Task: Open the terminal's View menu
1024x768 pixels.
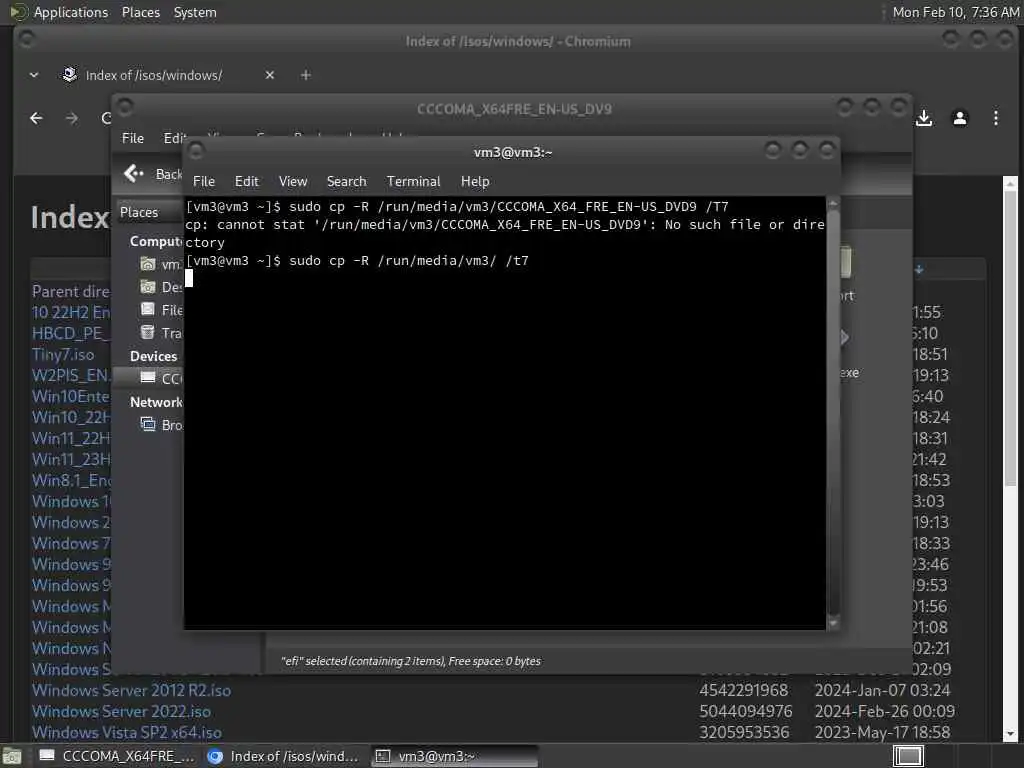Action: [293, 182]
